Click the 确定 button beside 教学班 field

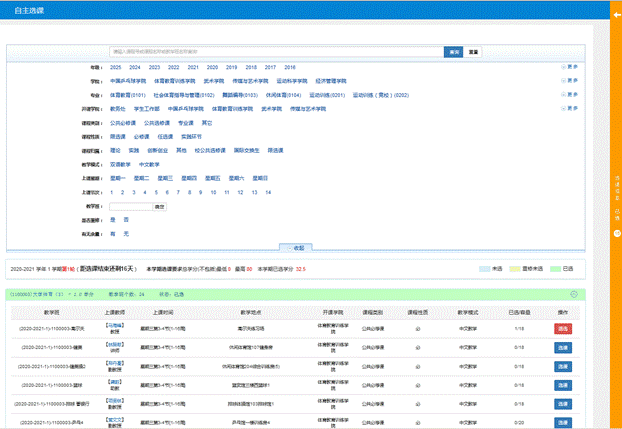point(160,205)
